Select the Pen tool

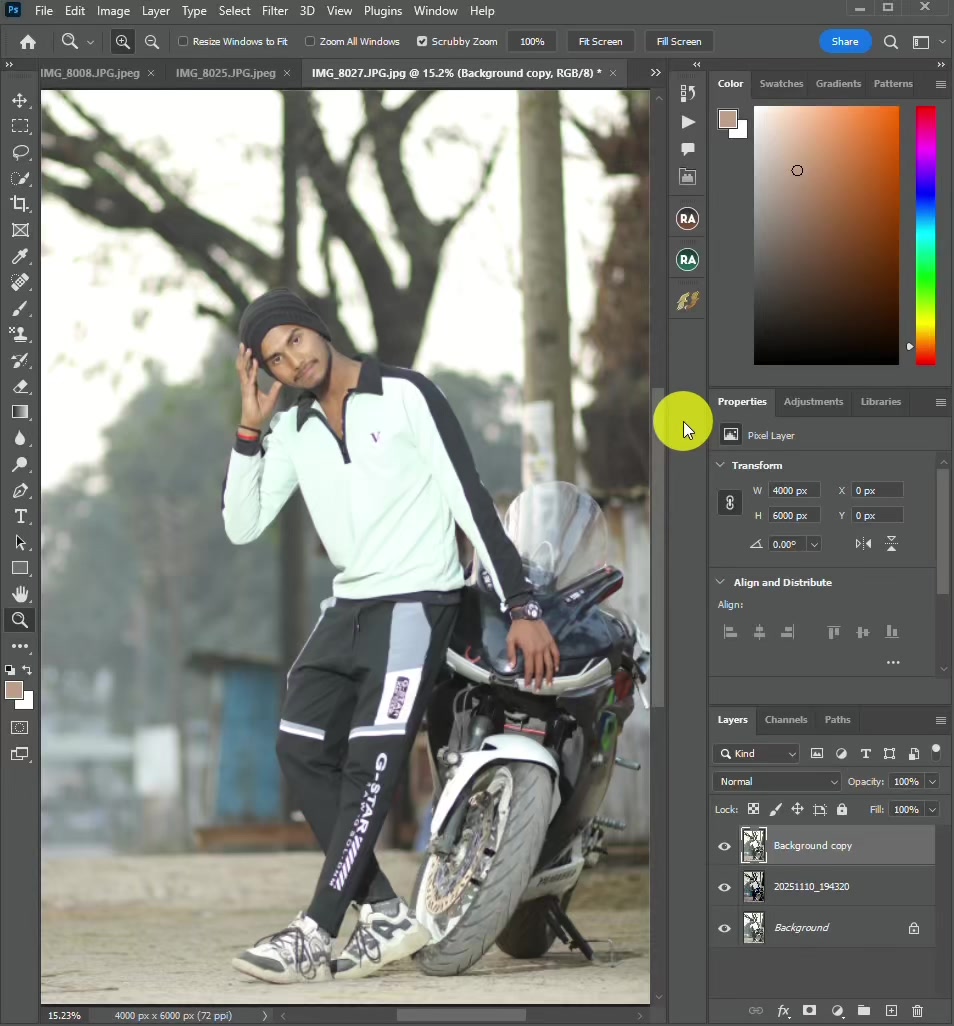point(20,491)
